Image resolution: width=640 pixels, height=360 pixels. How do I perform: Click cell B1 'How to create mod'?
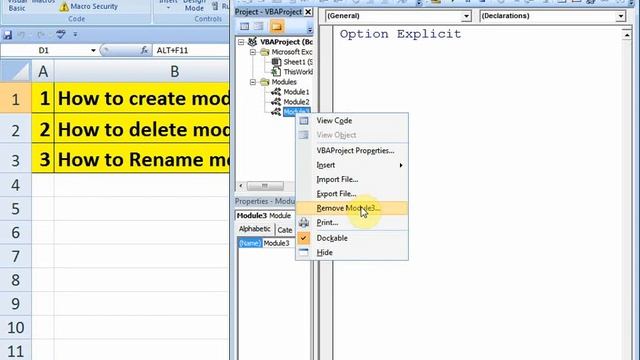click(142, 98)
